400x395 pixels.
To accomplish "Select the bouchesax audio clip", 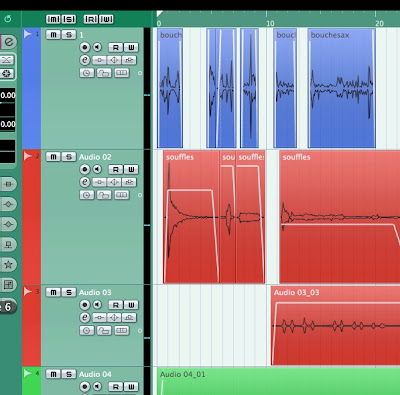I will pos(342,88).
